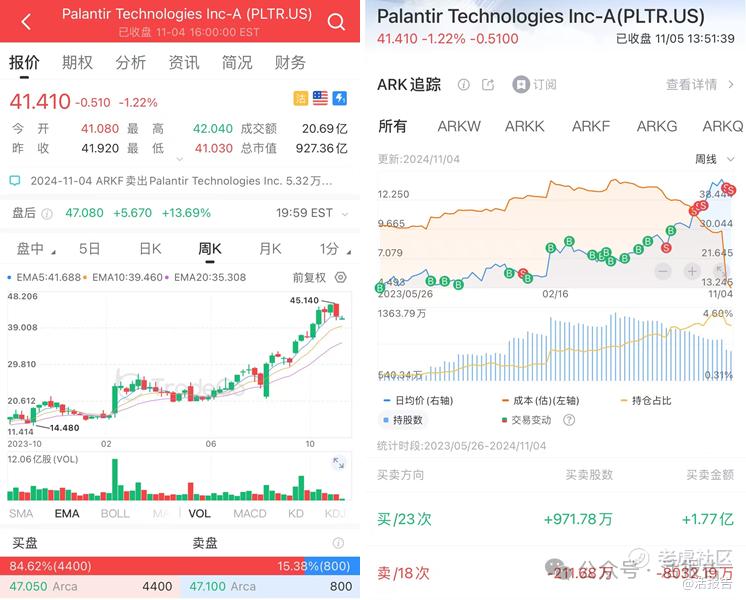Select the 日K chart period
Screen dimensions: 746x600
[x=150, y=249]
